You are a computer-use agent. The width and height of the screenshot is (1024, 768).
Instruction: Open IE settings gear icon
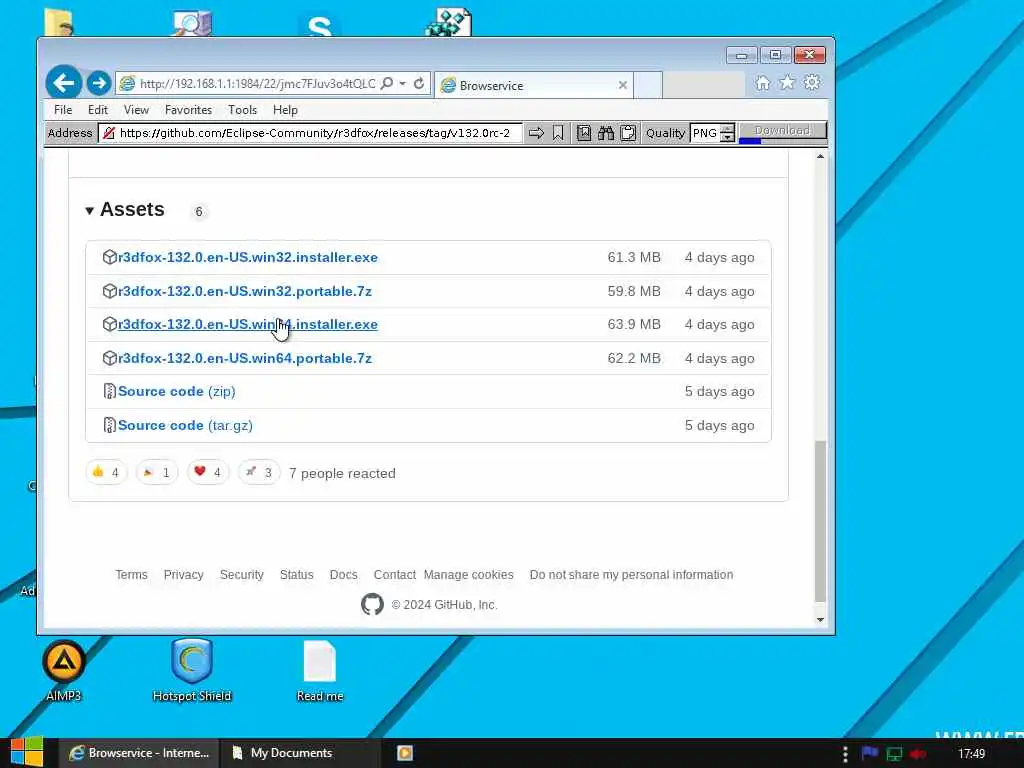click(812, 82)
